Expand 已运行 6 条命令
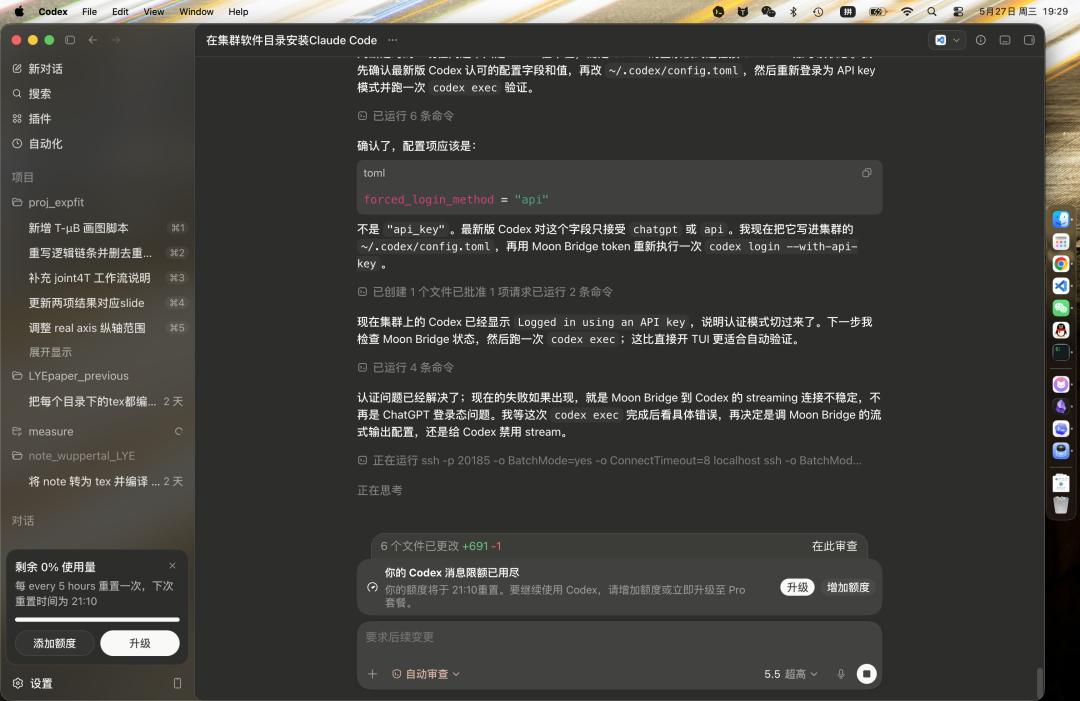Viewport: 1080px width, 701px height. pos(406,116)
